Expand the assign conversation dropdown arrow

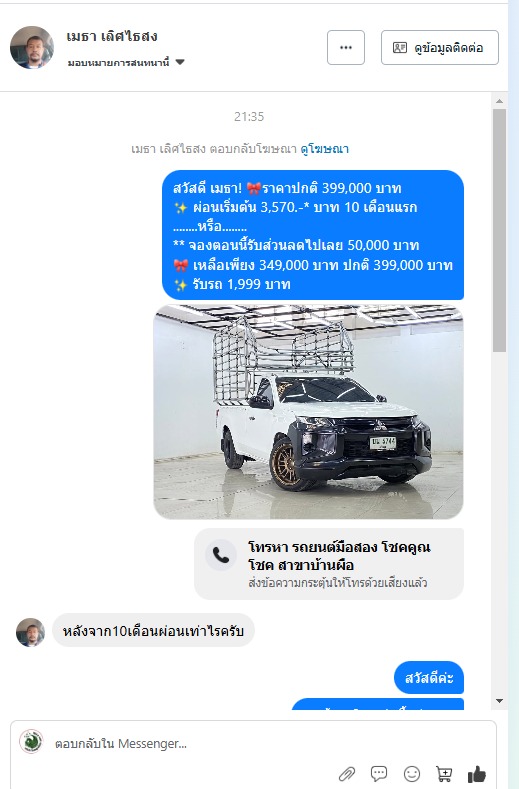tap(180, 62)
